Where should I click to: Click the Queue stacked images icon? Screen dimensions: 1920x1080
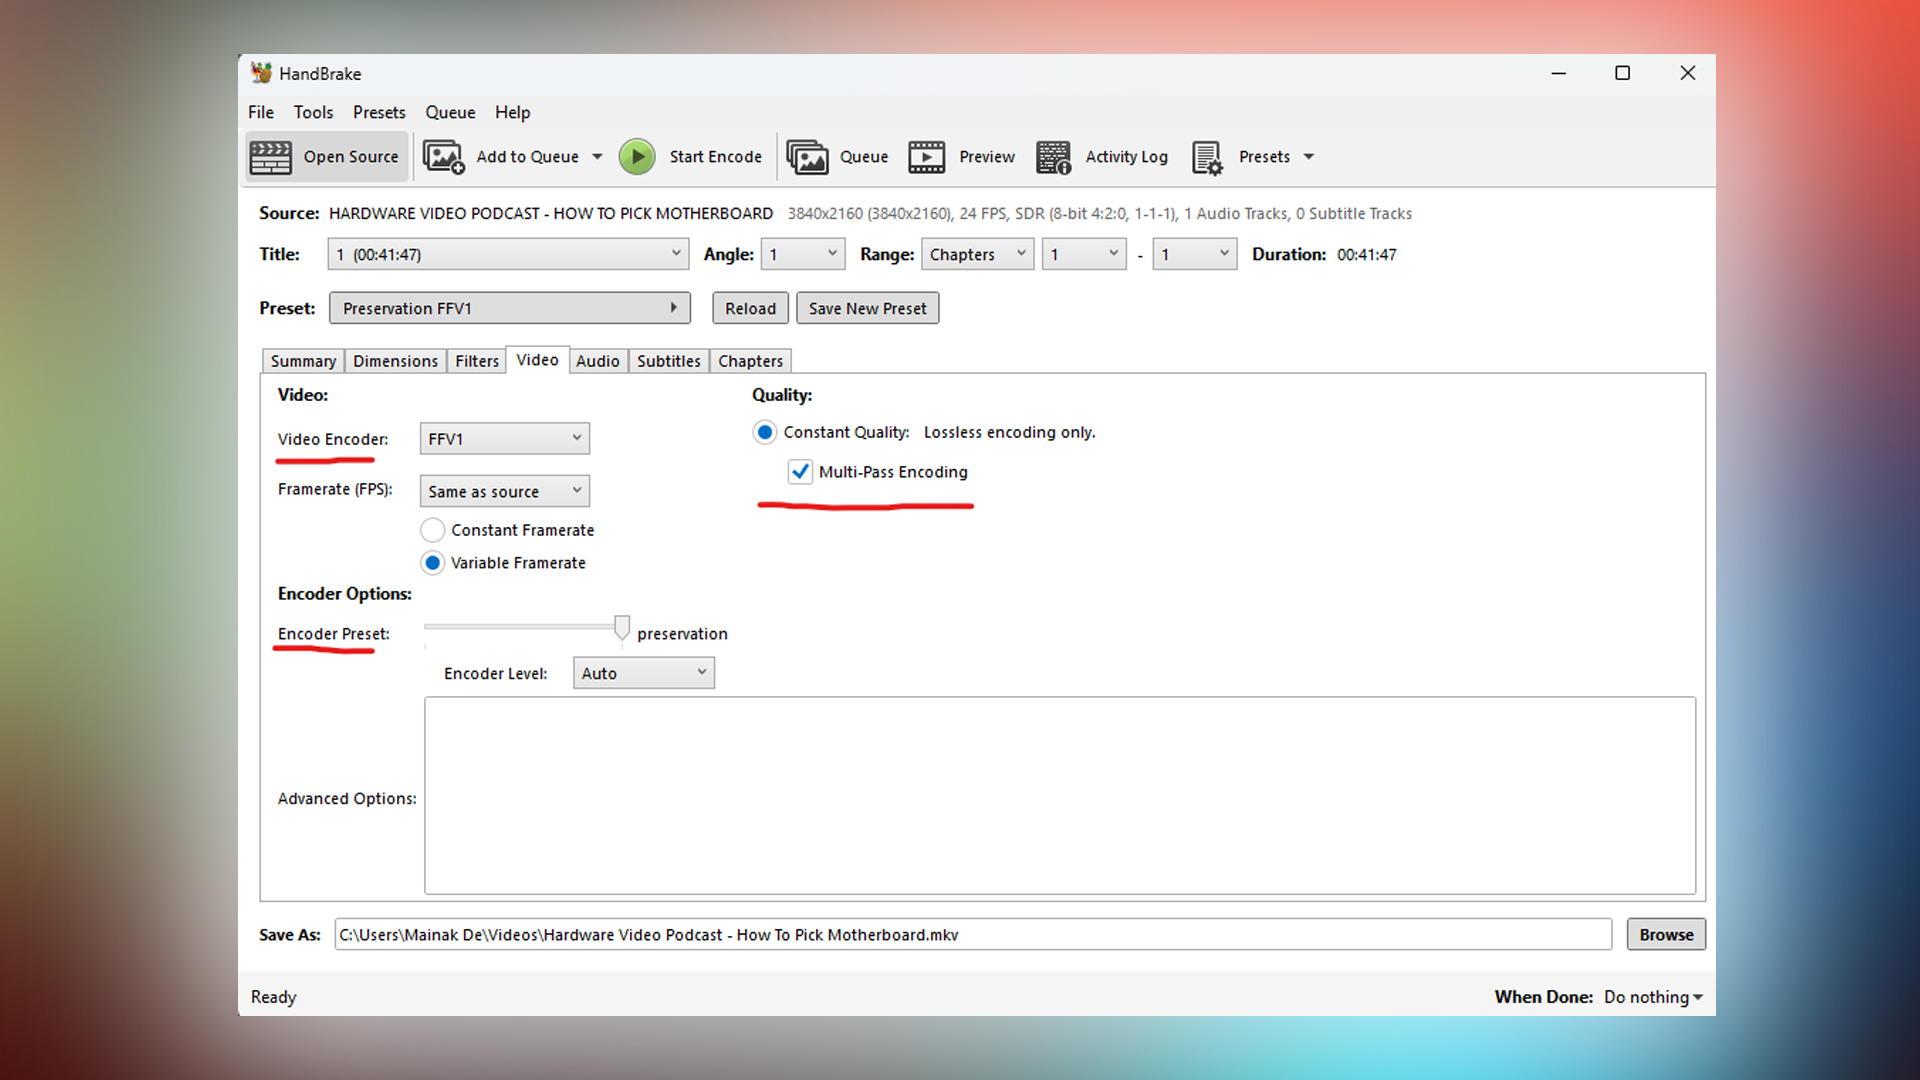(x=807, y=157)
